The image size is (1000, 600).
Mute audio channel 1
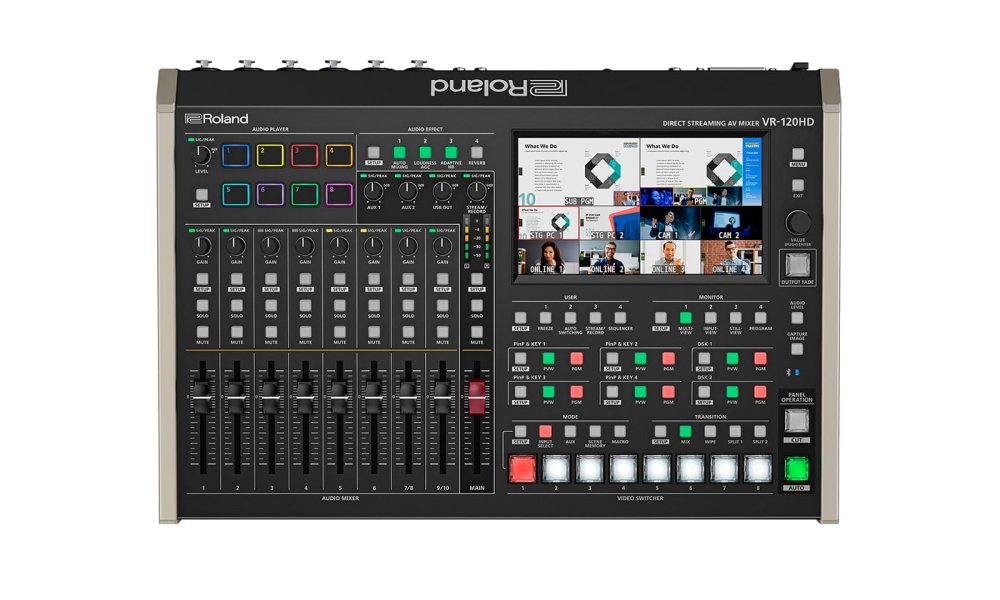click(x=202, y=331)
